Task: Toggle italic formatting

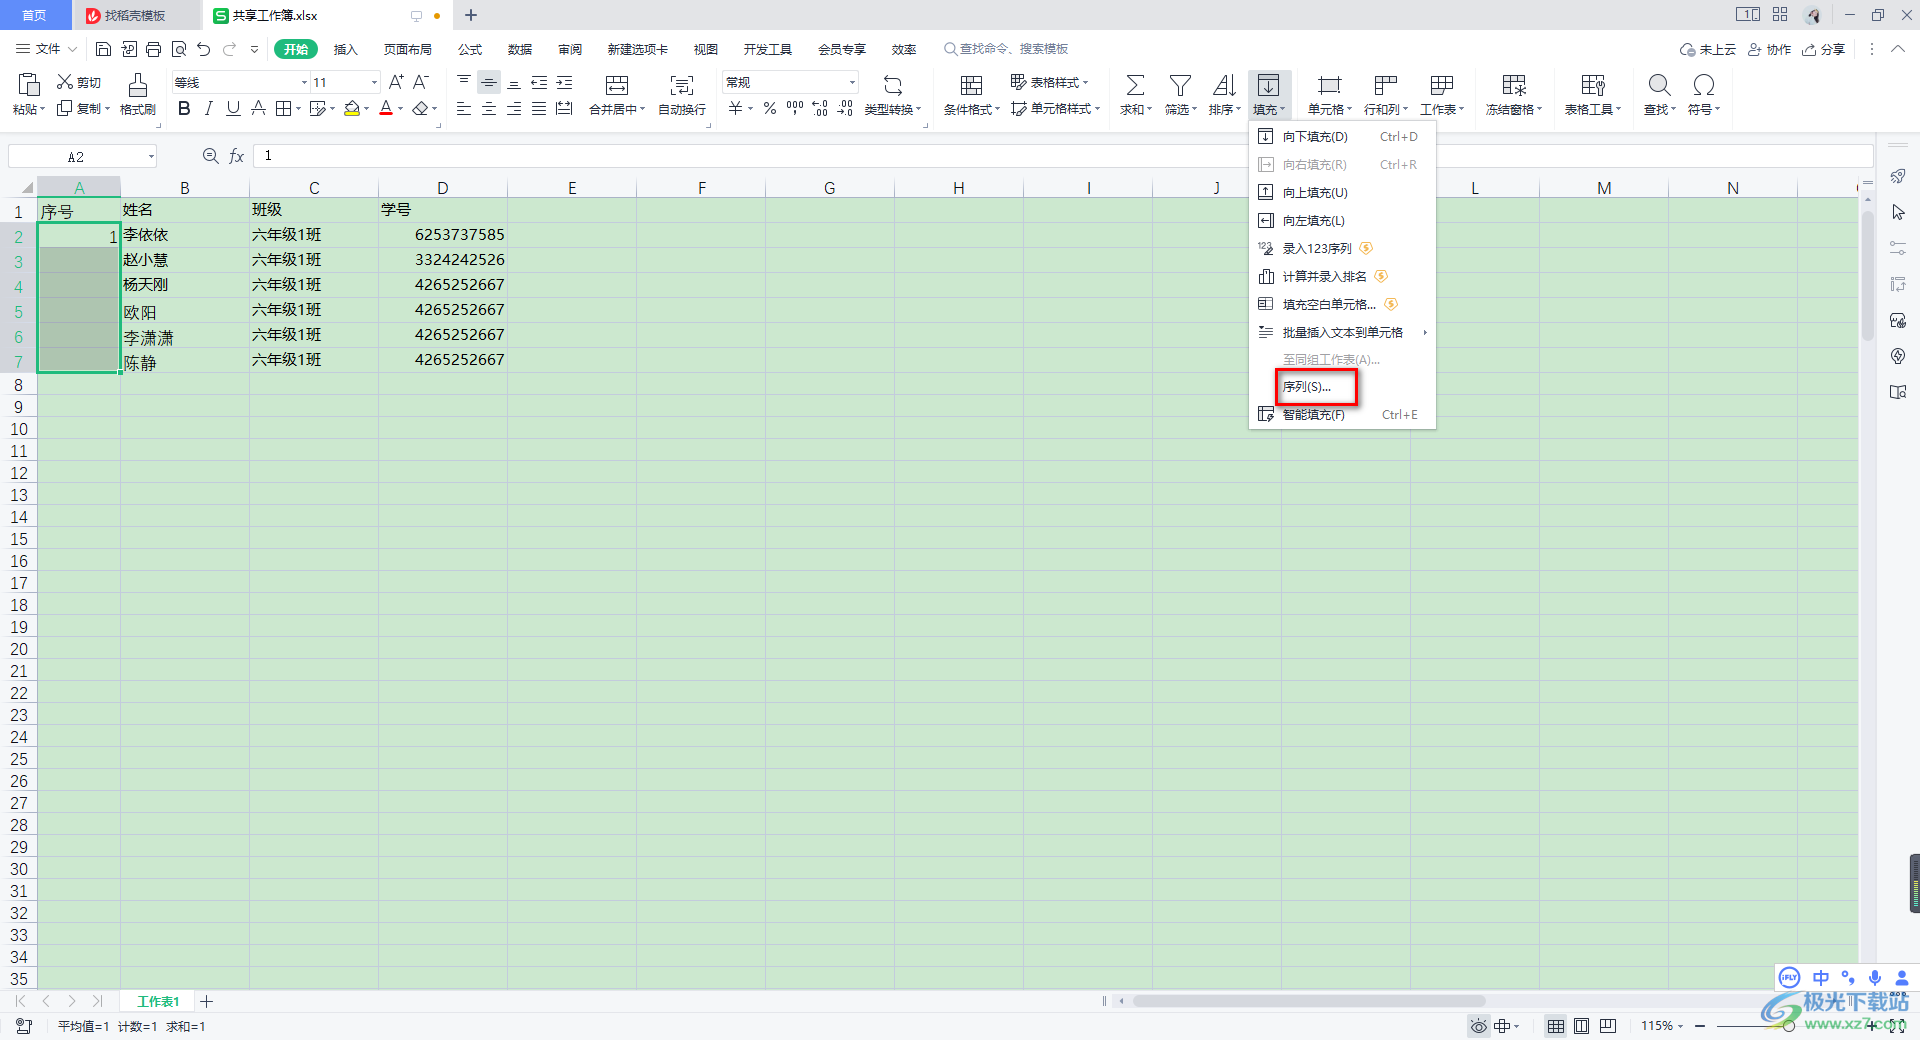Action: click(208, 108)
